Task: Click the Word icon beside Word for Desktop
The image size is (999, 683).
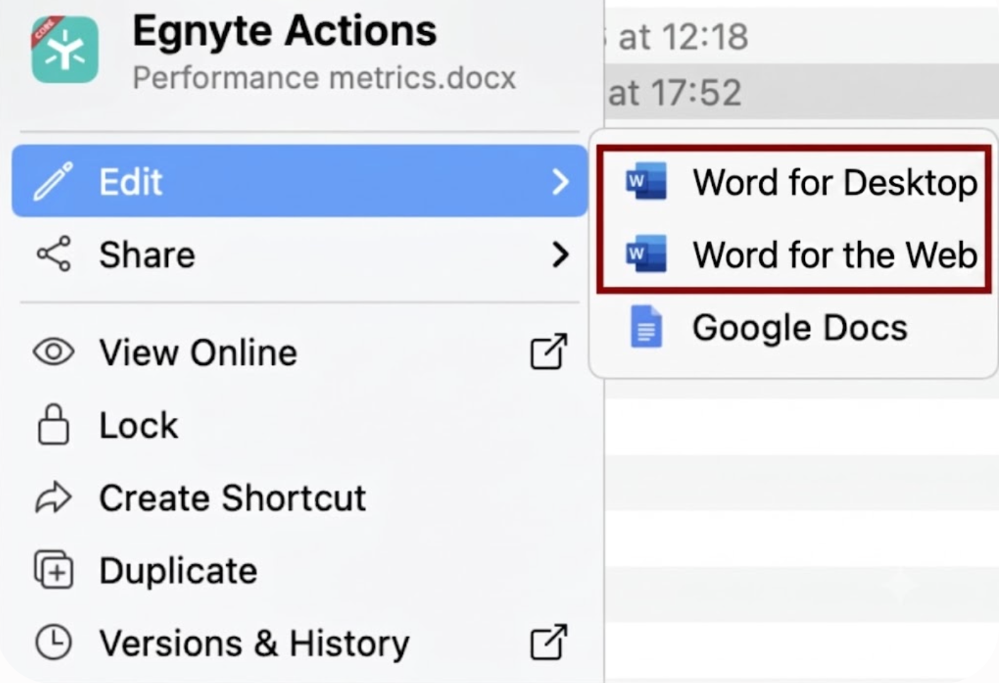Action: pyautogui.click(x=646, y=182)
